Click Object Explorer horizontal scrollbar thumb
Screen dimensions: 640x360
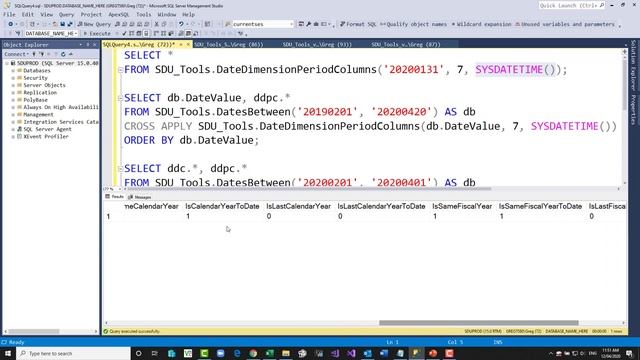click(34, 331)
